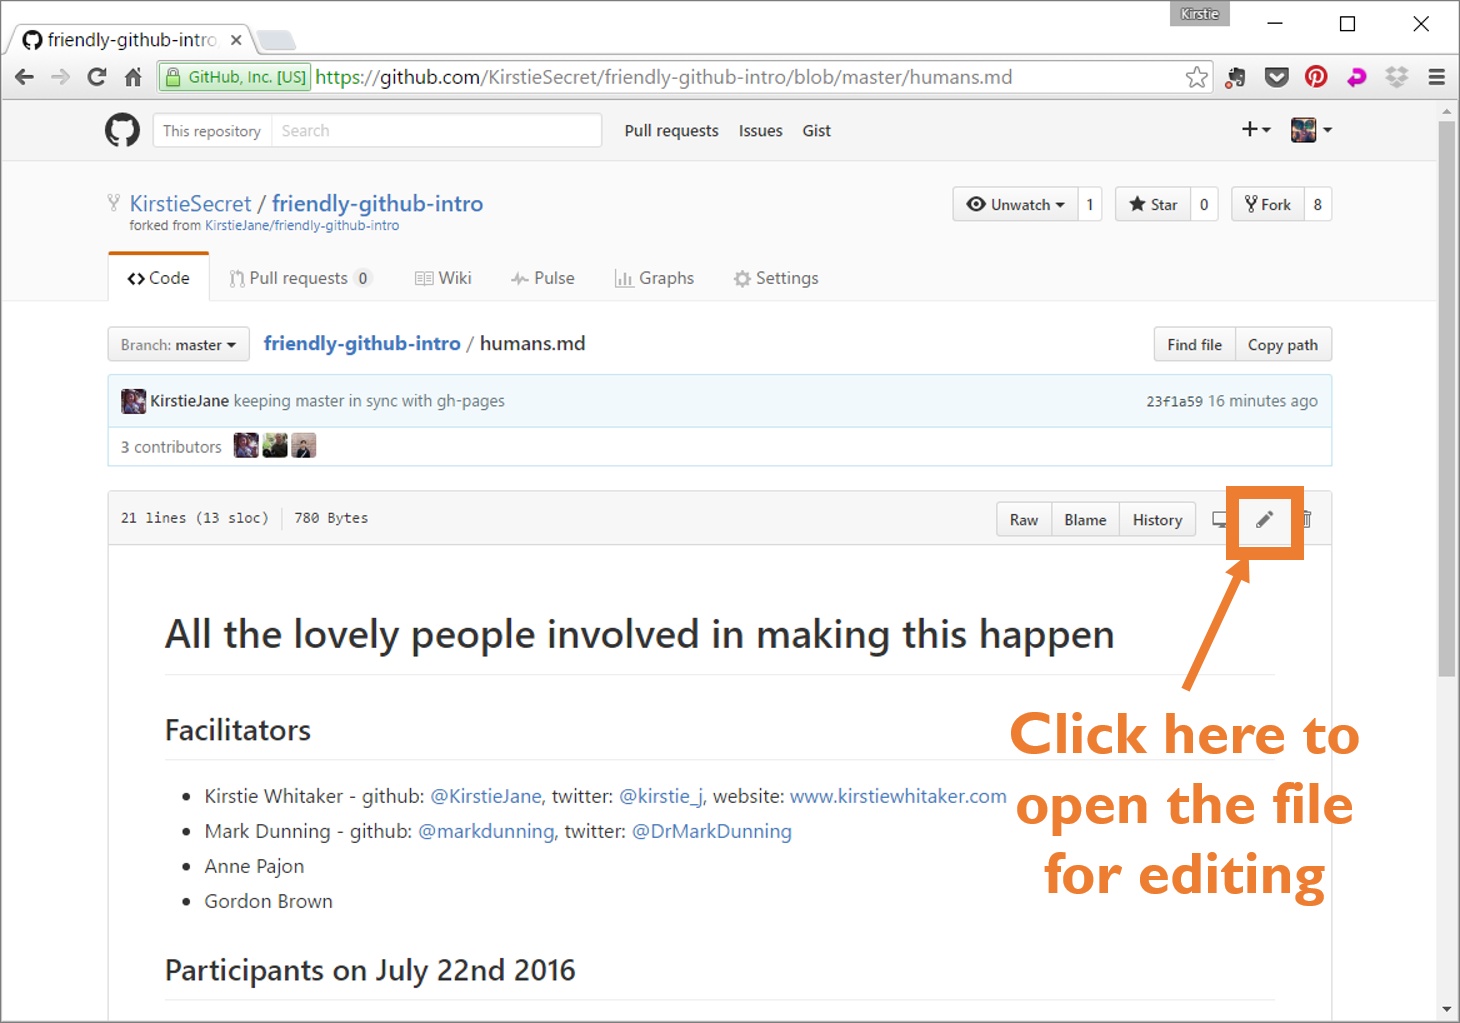Image resolution: width=1460 pixels, height=1023 pixels.
Task: Click Issues in top navigation
Action: 761,131
